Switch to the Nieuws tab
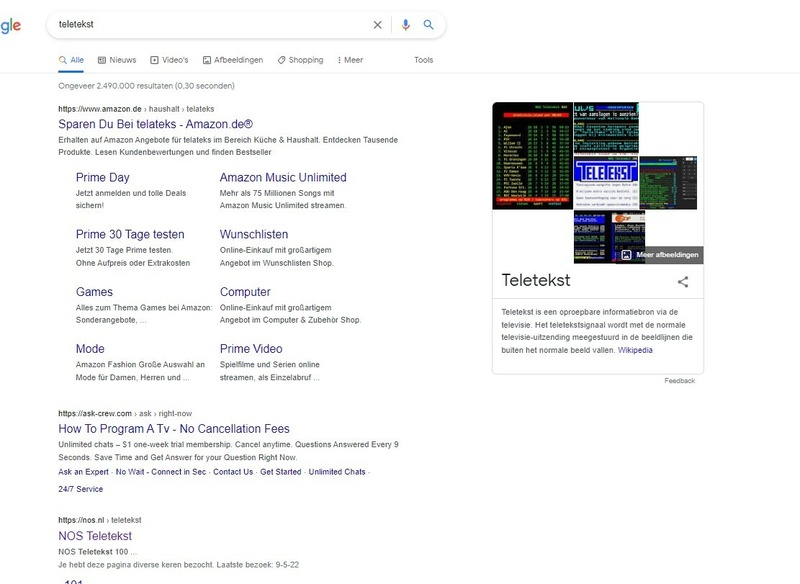 click(117, 60)
